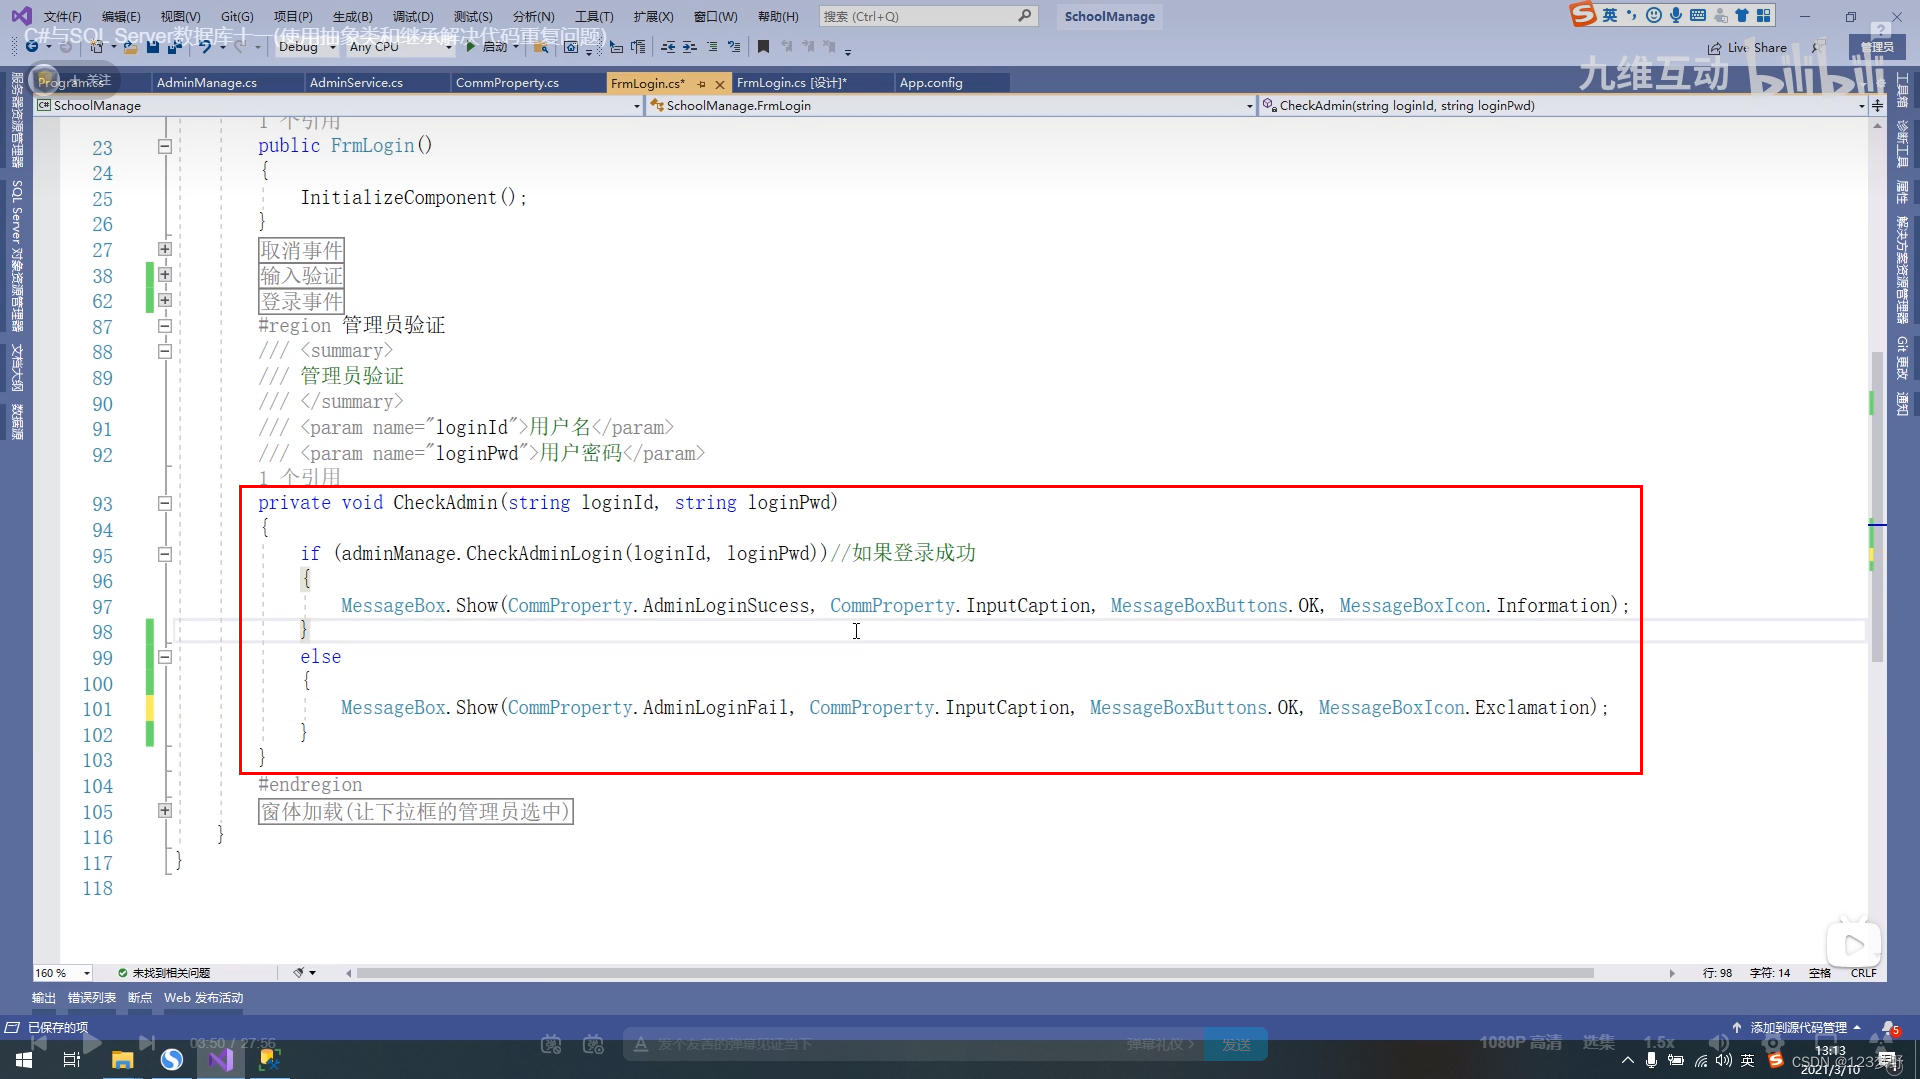Click the Undo arrow icon
1920x1079 pixels.
point(205,47)
